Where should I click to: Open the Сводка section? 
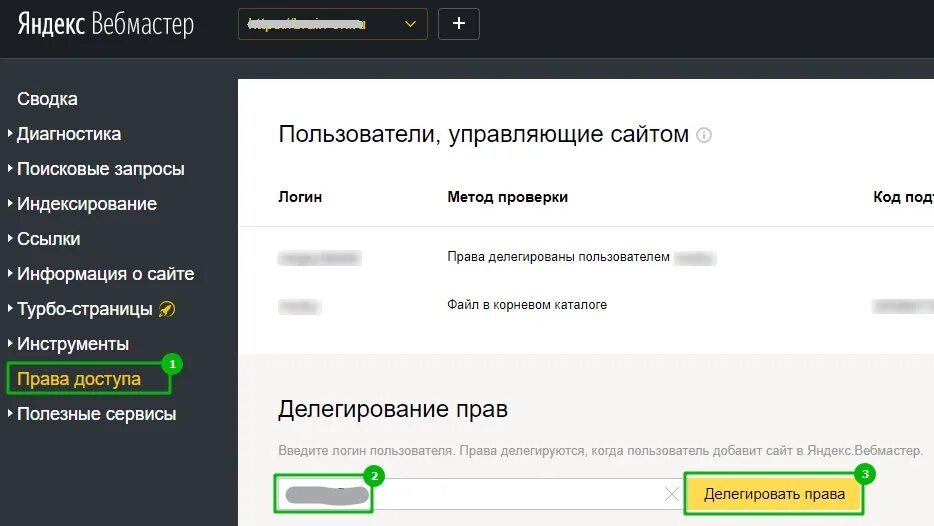point(47,99)
